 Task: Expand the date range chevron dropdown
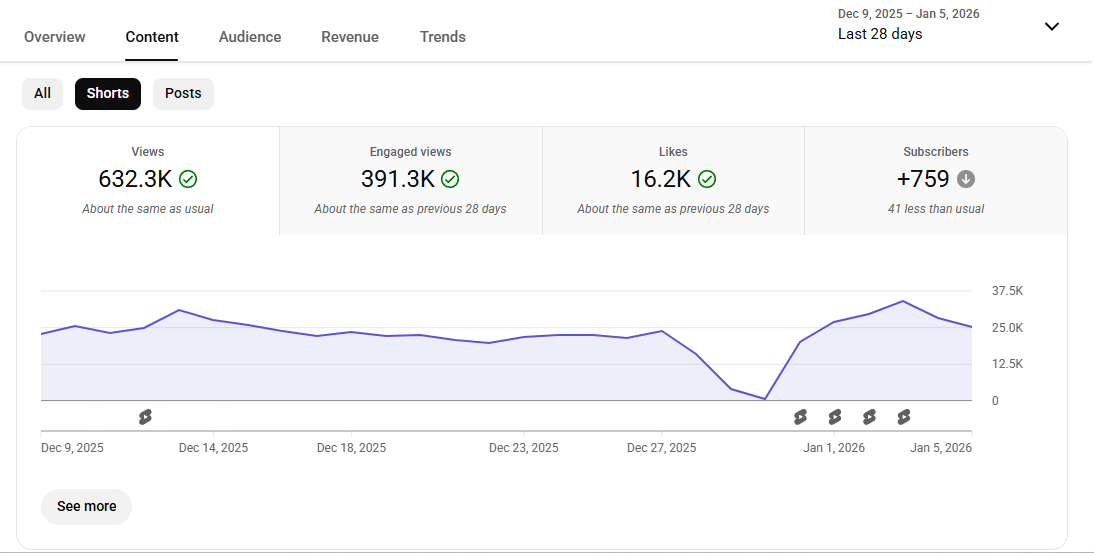coord(1051,27)
